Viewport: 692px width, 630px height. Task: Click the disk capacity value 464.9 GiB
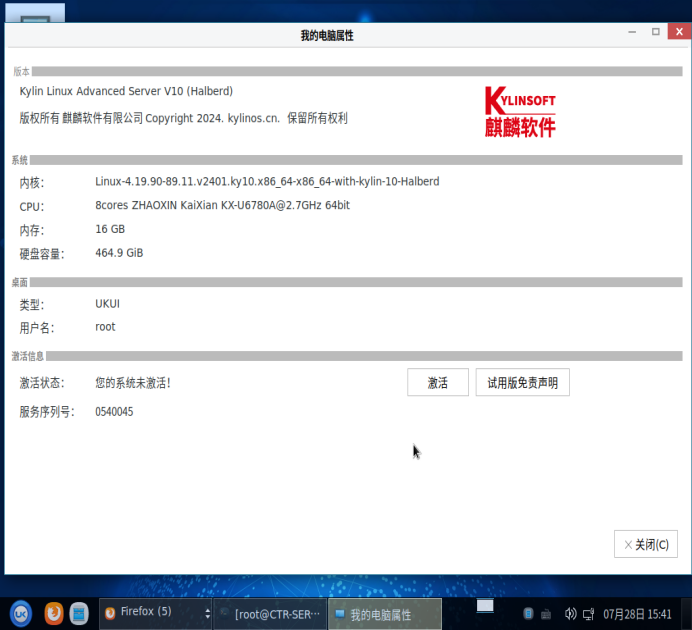pyautogui.click(x=119, y=253)
